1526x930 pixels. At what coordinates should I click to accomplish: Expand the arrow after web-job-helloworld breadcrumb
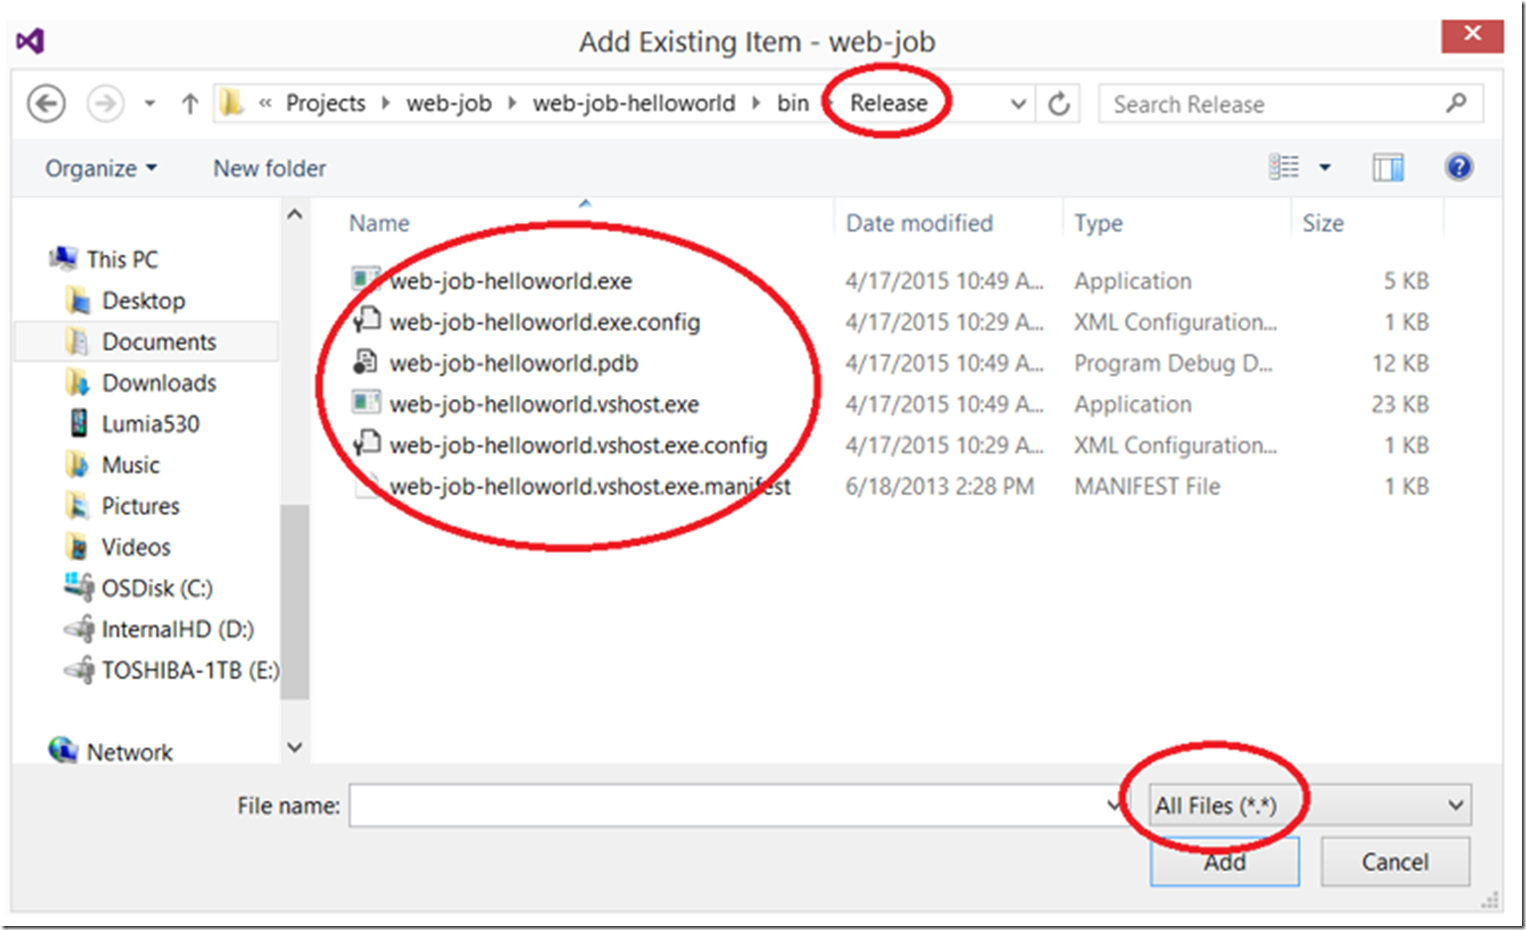[x=756, y=103]
